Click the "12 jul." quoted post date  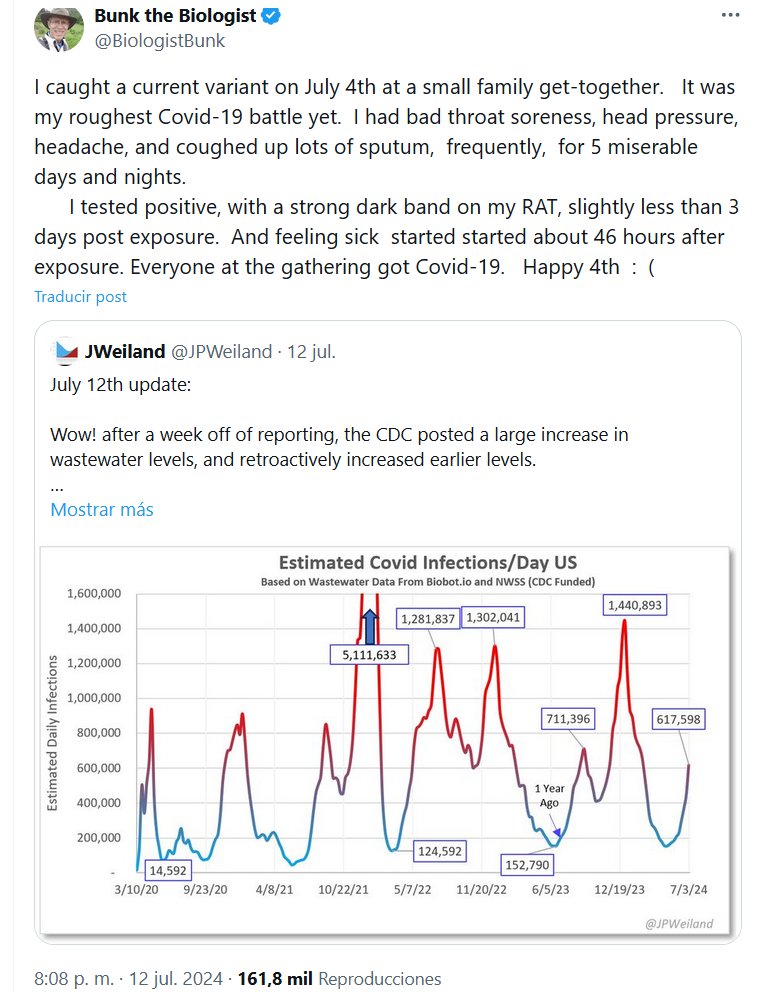pos(311,351)
